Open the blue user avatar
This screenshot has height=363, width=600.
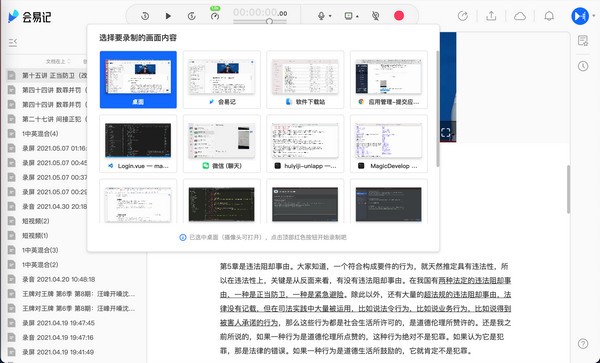(x=580, y=16)
